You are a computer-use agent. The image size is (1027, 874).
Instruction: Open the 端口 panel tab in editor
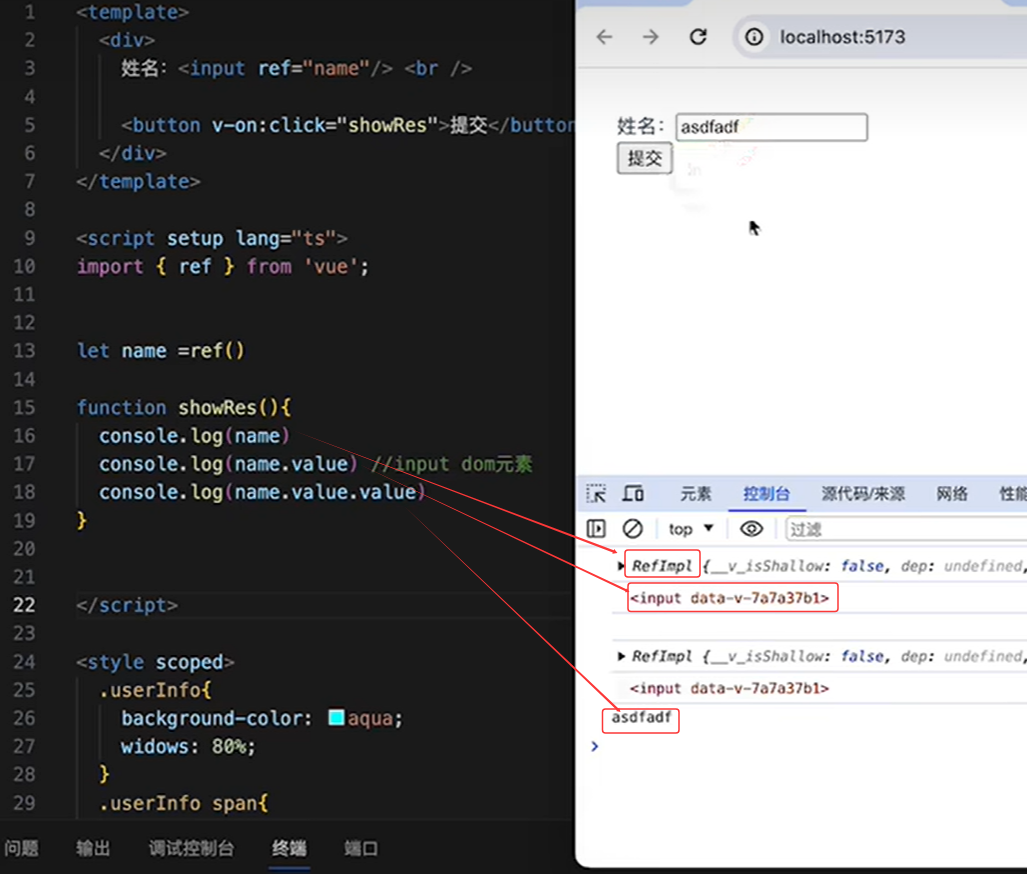[361, 848]
